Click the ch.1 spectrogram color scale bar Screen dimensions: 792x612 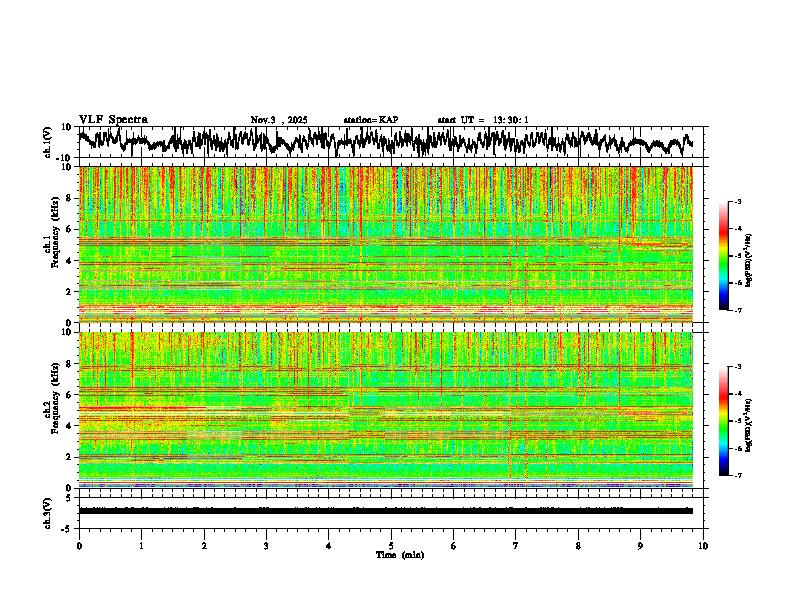point(723,256)
